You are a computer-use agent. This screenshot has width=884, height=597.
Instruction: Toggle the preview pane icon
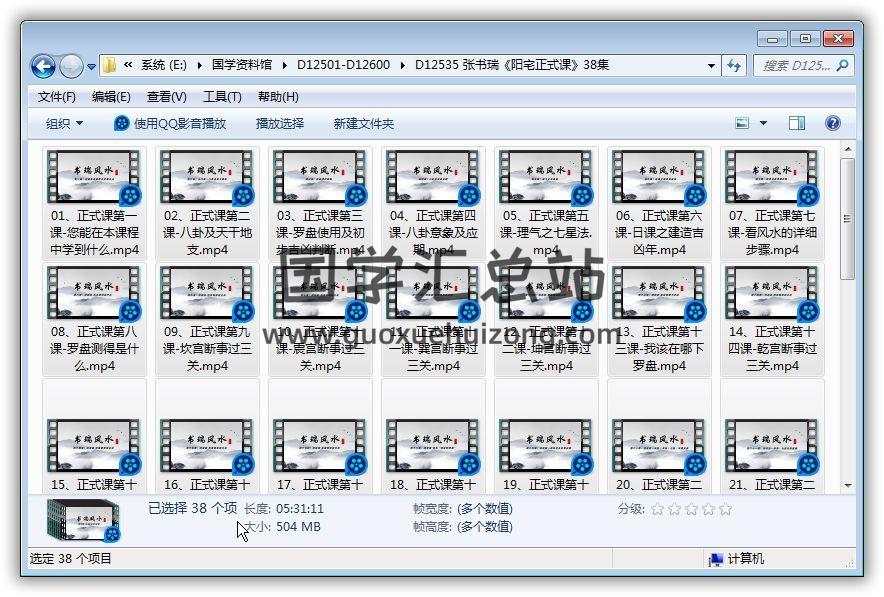point(797,123)
